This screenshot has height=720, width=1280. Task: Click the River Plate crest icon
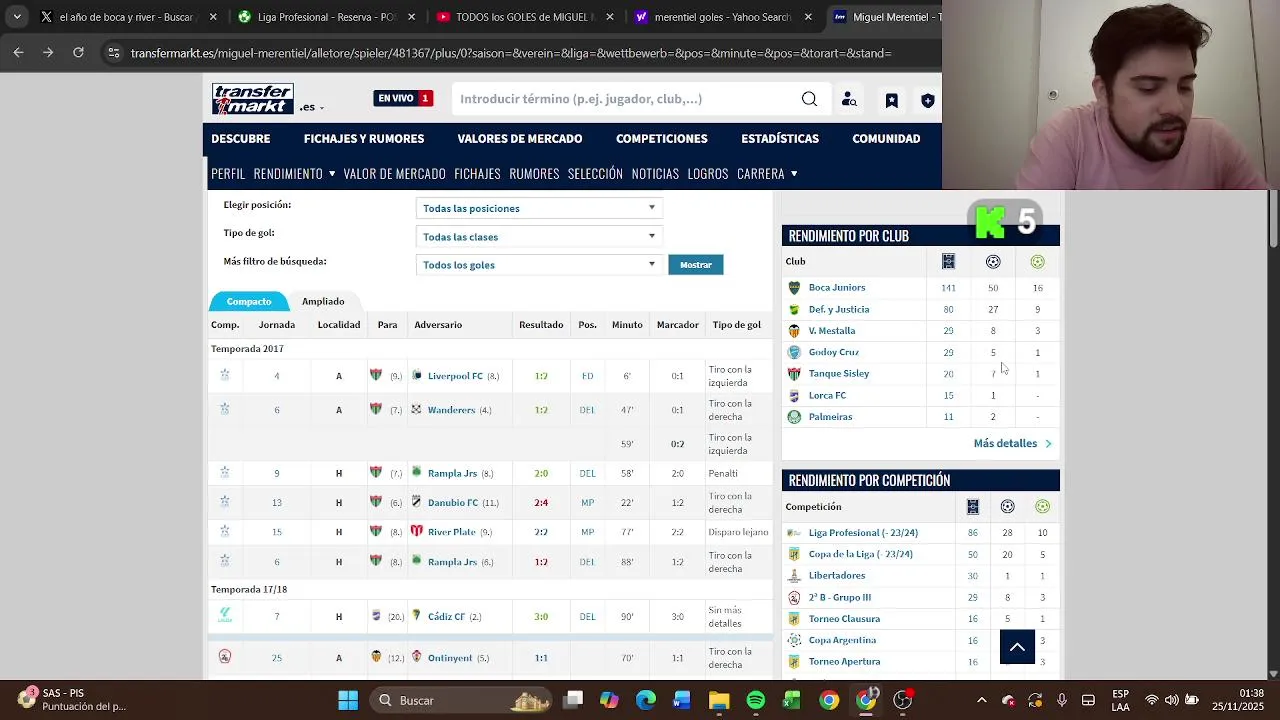point(417,531)
